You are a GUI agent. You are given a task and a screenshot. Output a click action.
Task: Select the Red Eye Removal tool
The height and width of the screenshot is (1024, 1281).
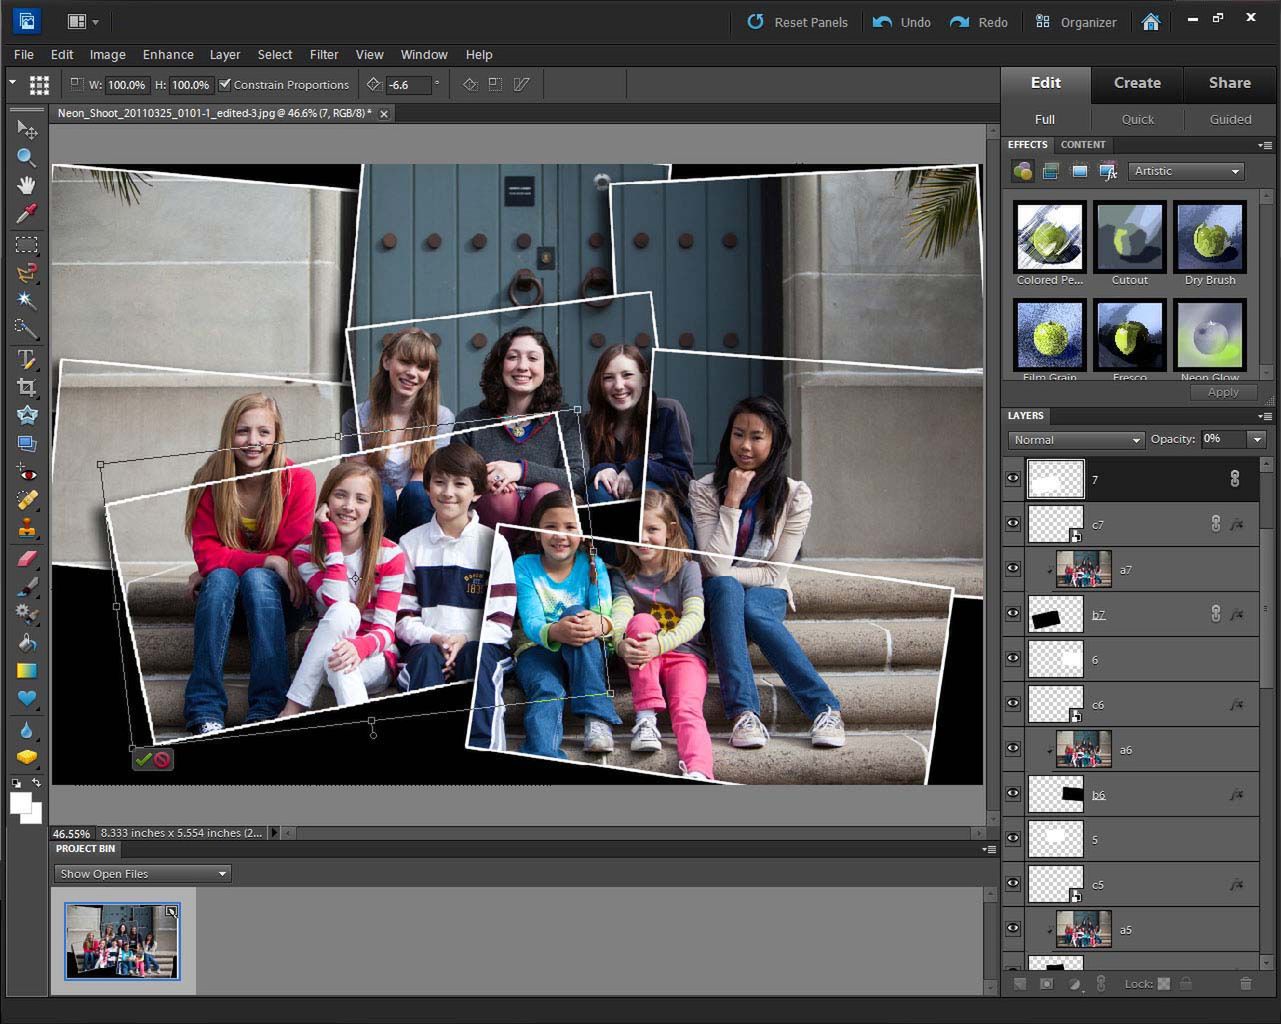[27, 473]
